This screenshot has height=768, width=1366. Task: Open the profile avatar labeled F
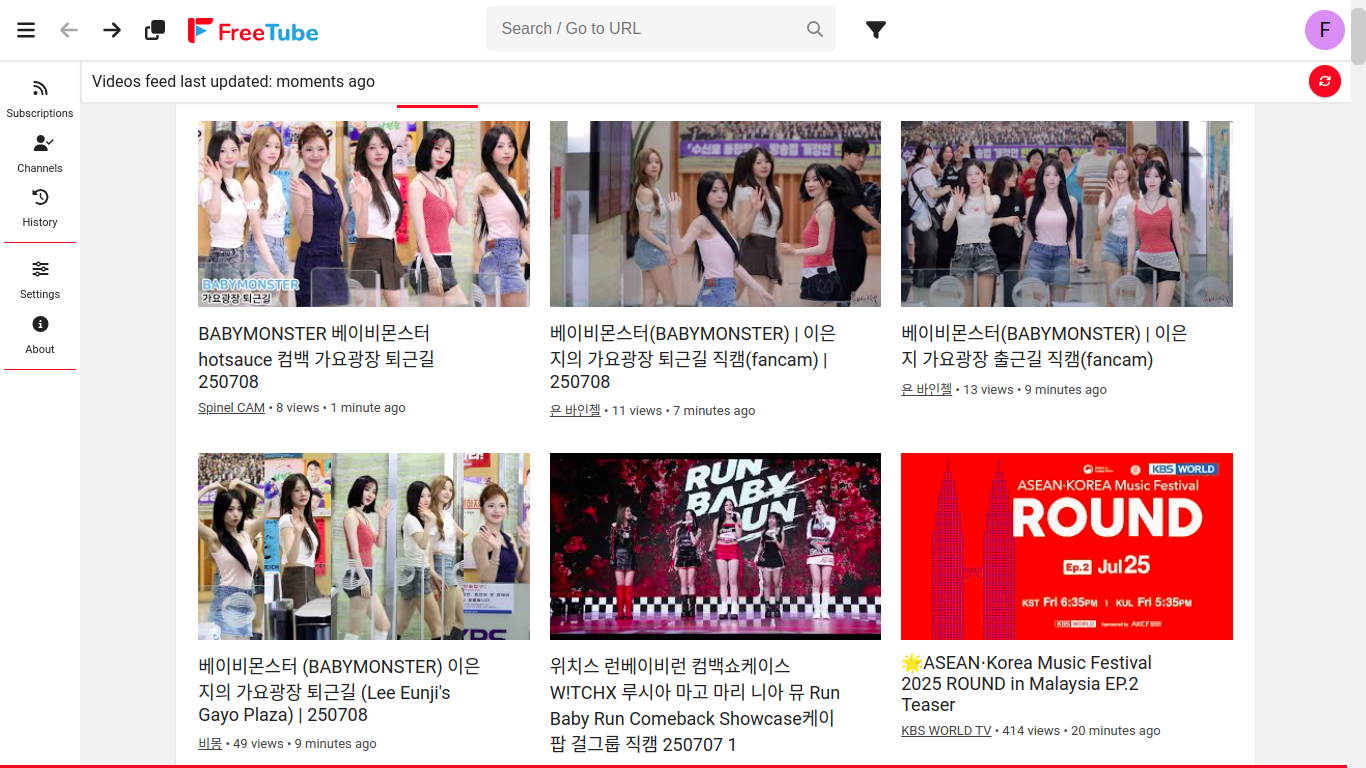coord(1325,29)
